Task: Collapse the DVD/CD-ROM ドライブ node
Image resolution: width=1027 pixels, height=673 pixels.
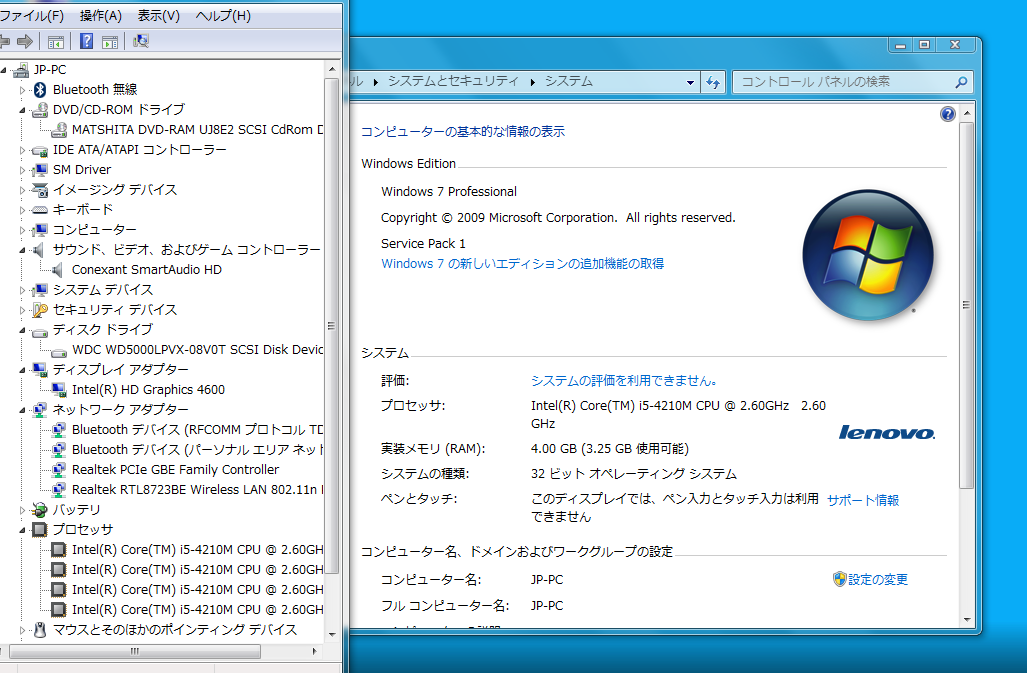Action: (22, 110)
